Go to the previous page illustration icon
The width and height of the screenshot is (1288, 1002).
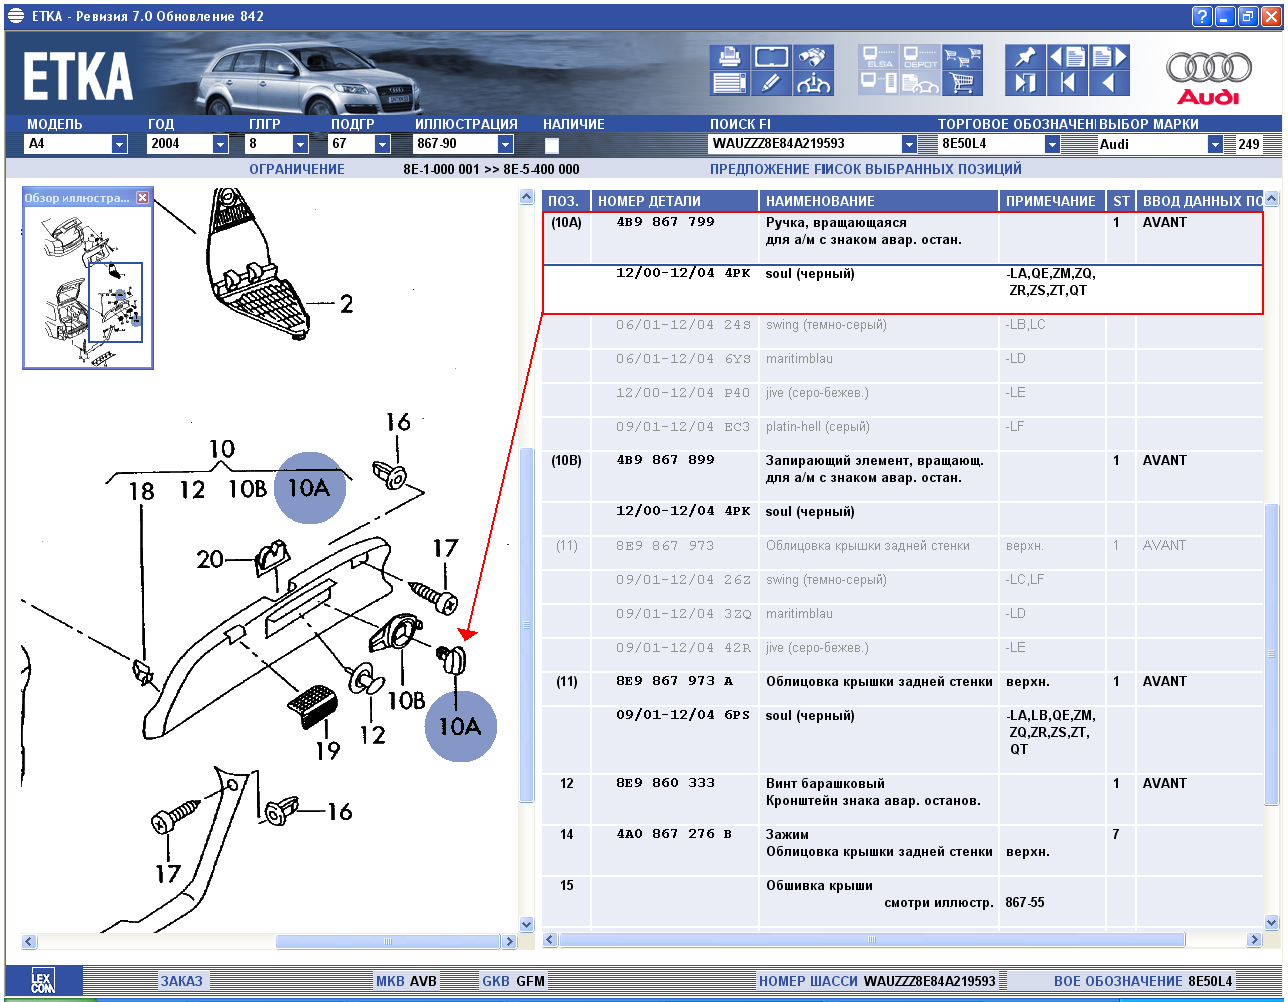(x=1067, y=57)
